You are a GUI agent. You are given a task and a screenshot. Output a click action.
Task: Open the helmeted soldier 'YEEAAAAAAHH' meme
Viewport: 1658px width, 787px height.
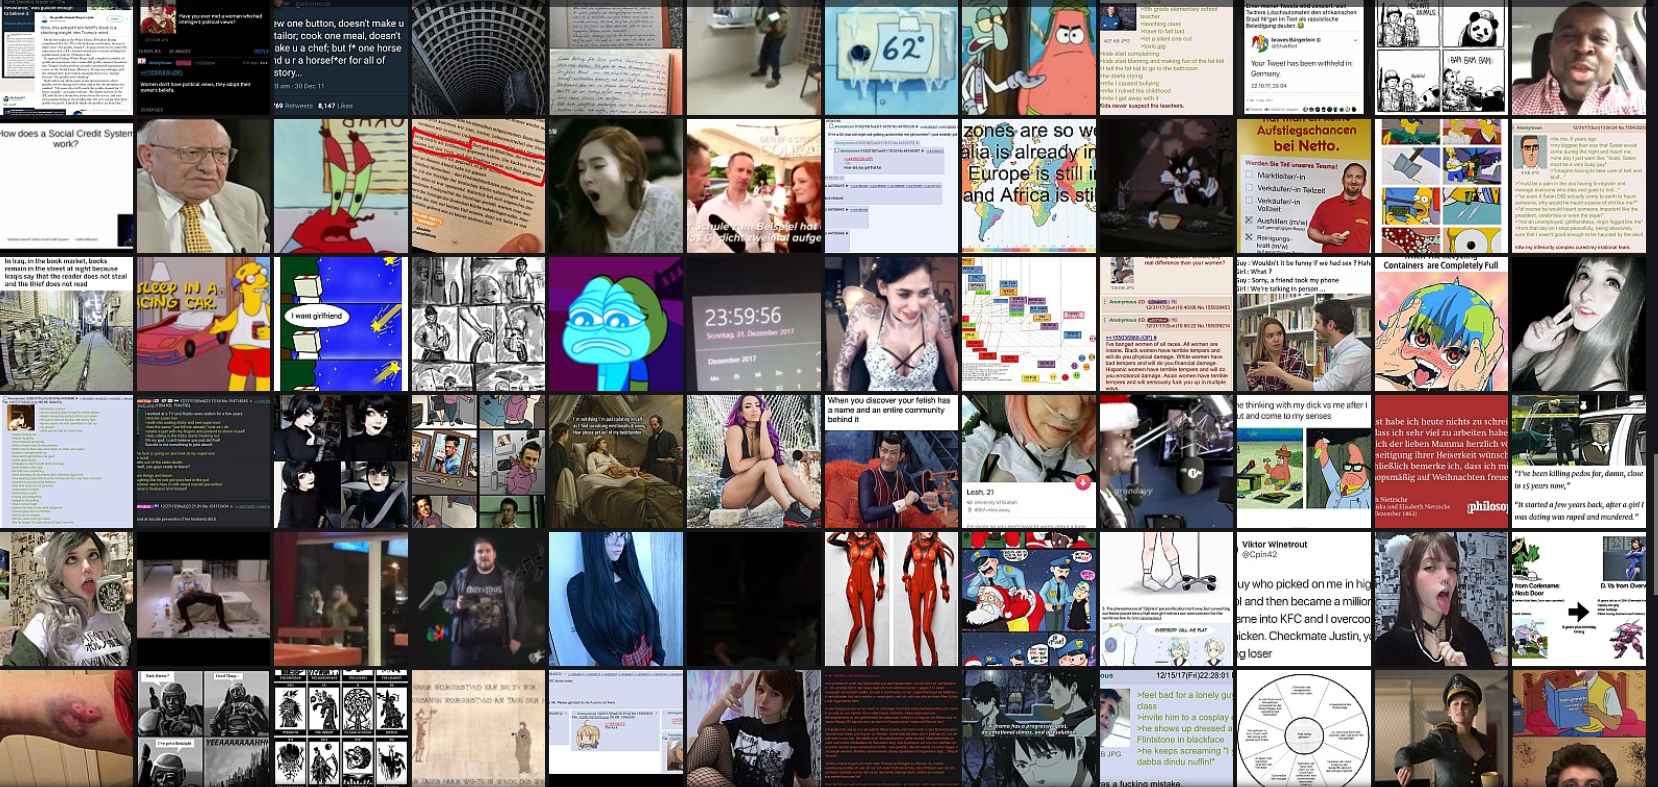coord(203,728)
